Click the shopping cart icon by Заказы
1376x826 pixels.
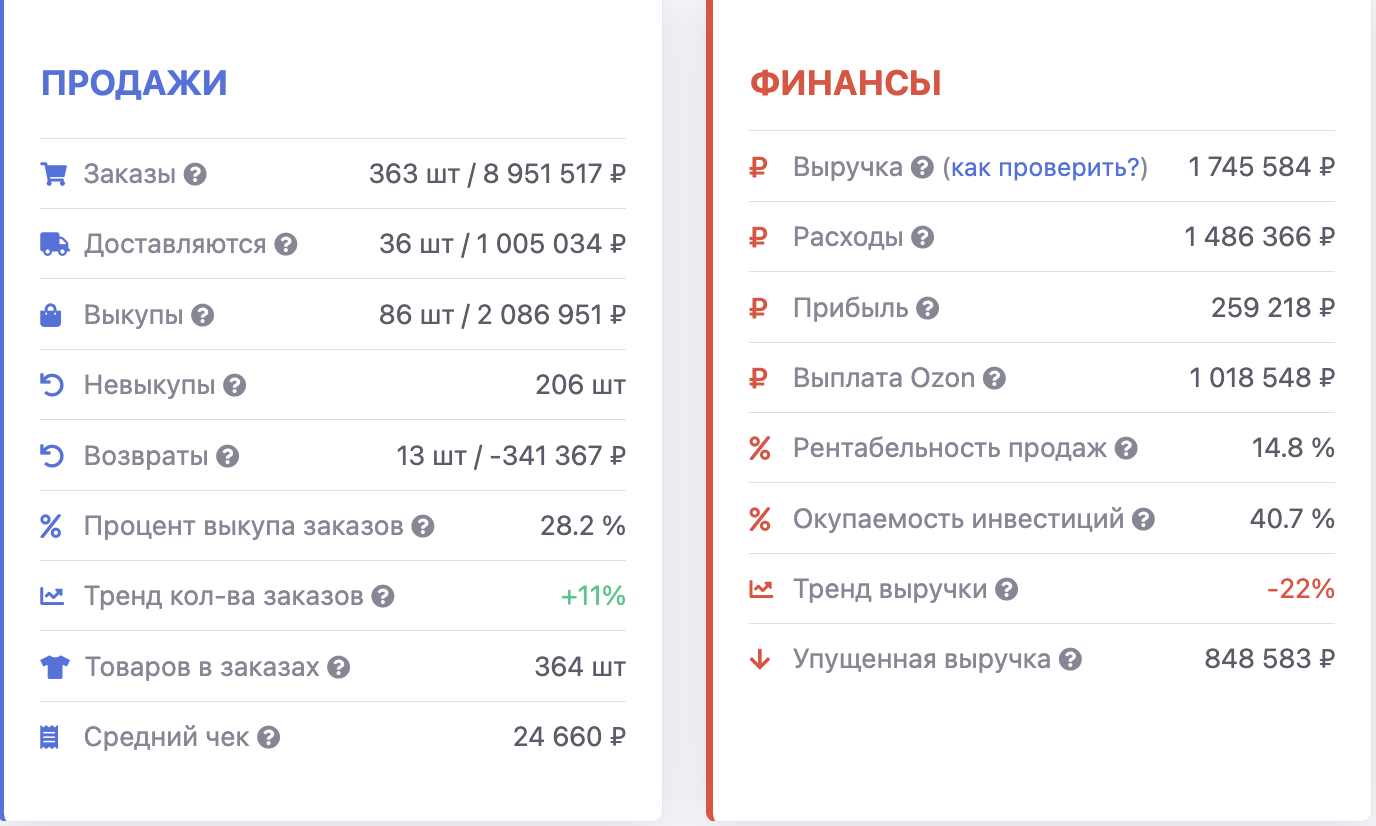coord(52,175)
